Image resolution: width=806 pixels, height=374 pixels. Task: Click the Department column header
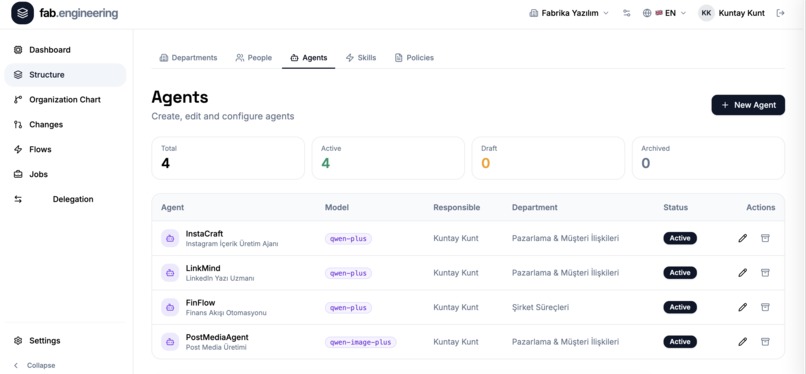(x=535, y=208)
